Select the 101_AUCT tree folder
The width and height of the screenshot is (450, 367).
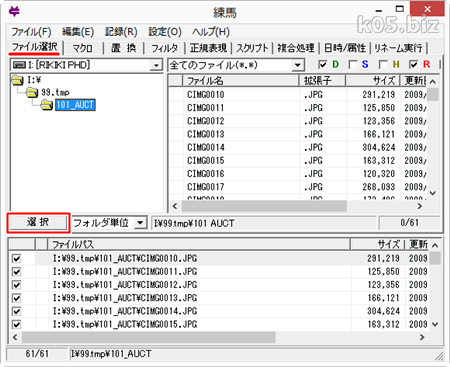tap(75, 105)
